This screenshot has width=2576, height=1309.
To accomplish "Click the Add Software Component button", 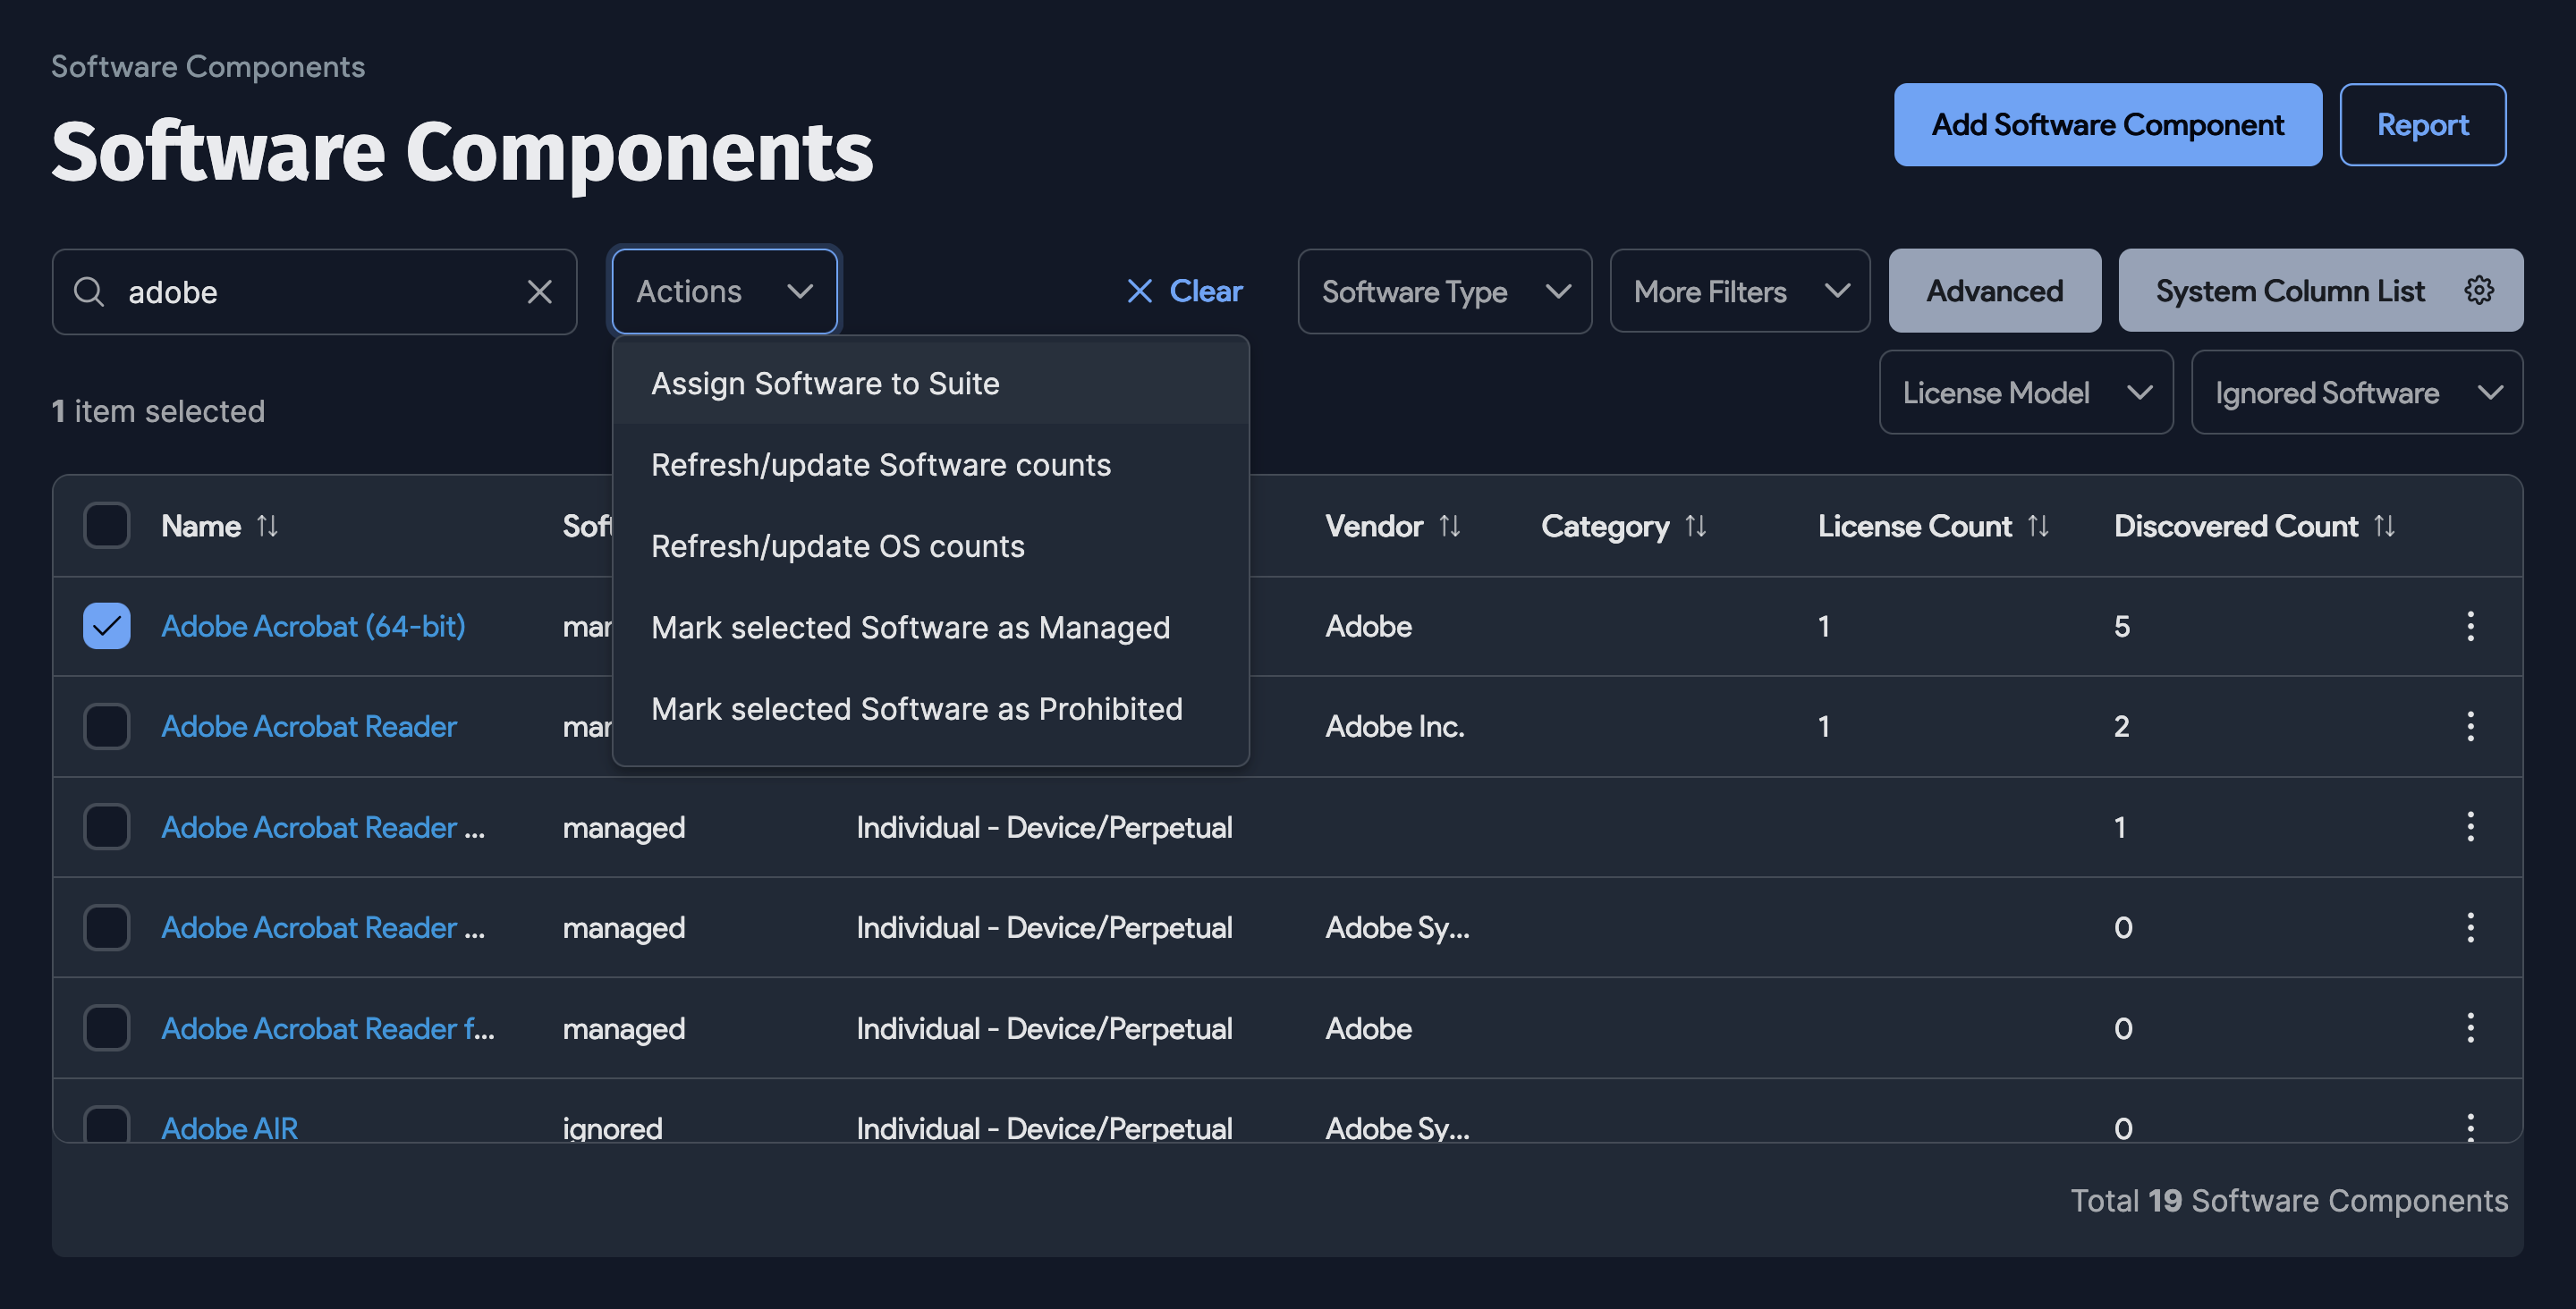I will point(2107,124).
